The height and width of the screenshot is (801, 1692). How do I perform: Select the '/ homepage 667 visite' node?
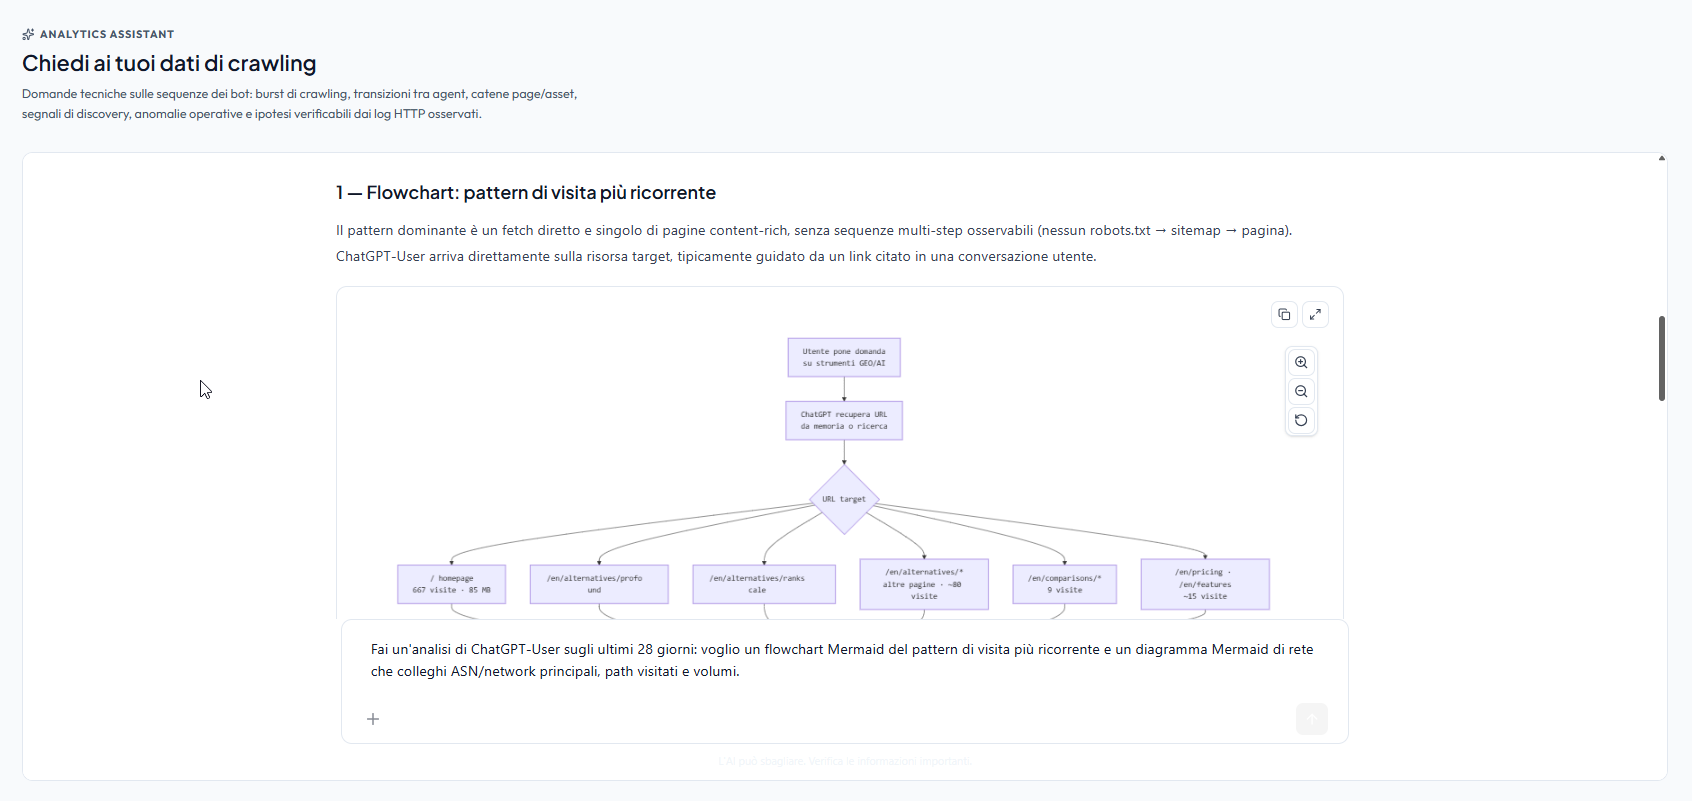[451, 584]
